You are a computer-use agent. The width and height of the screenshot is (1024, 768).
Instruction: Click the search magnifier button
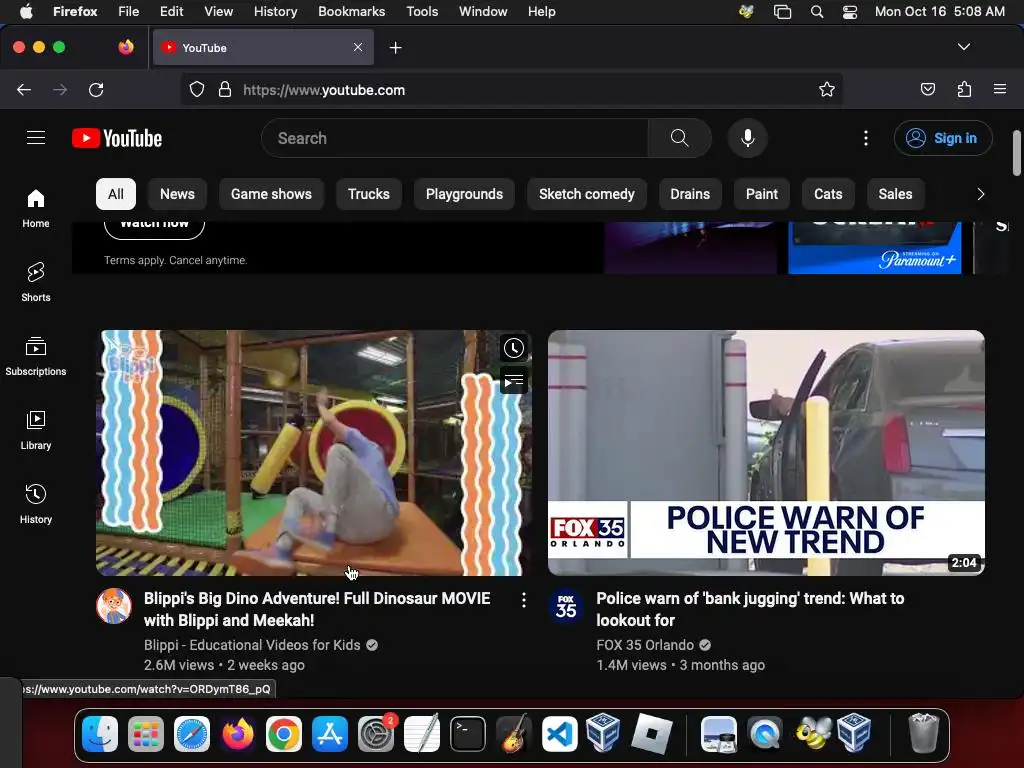[x=679, y=138]
